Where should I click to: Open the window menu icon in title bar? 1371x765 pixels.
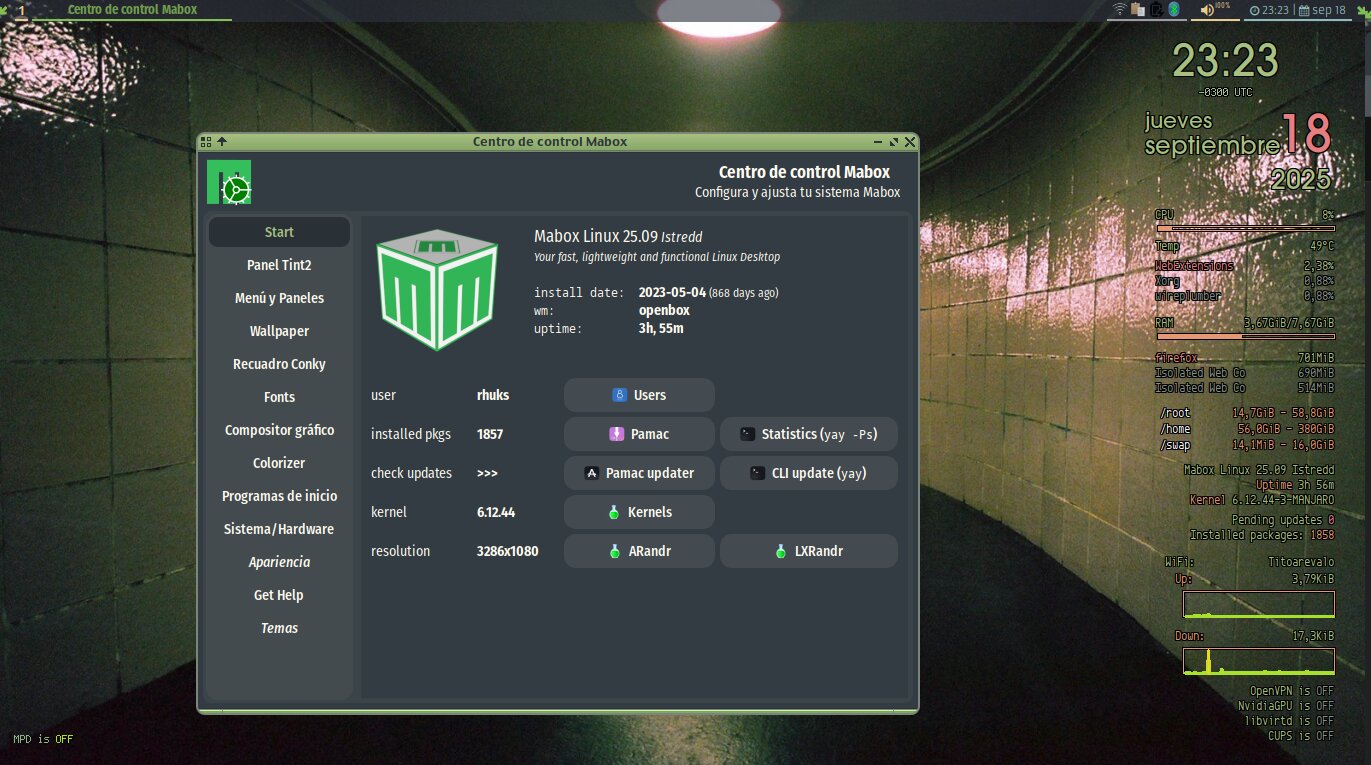205,142
